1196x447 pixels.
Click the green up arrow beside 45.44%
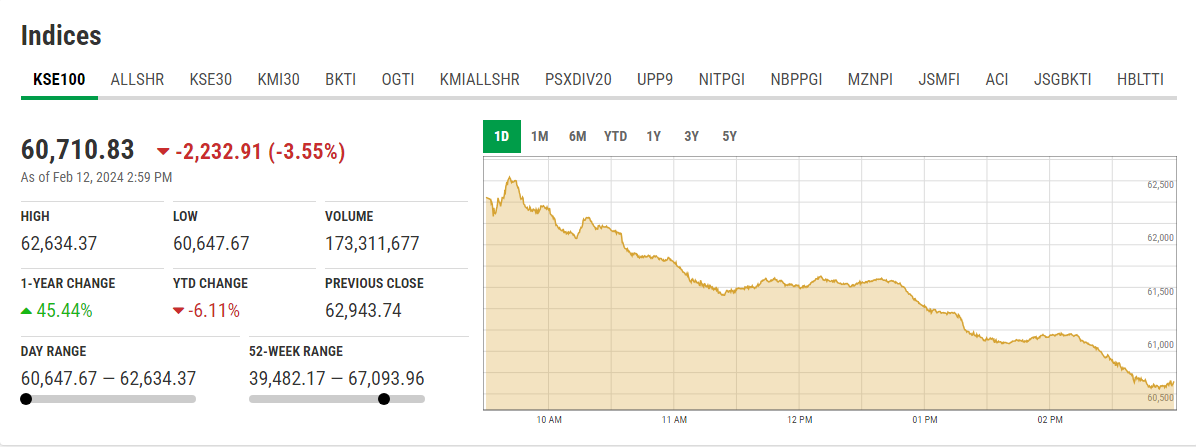coord(27,311)
